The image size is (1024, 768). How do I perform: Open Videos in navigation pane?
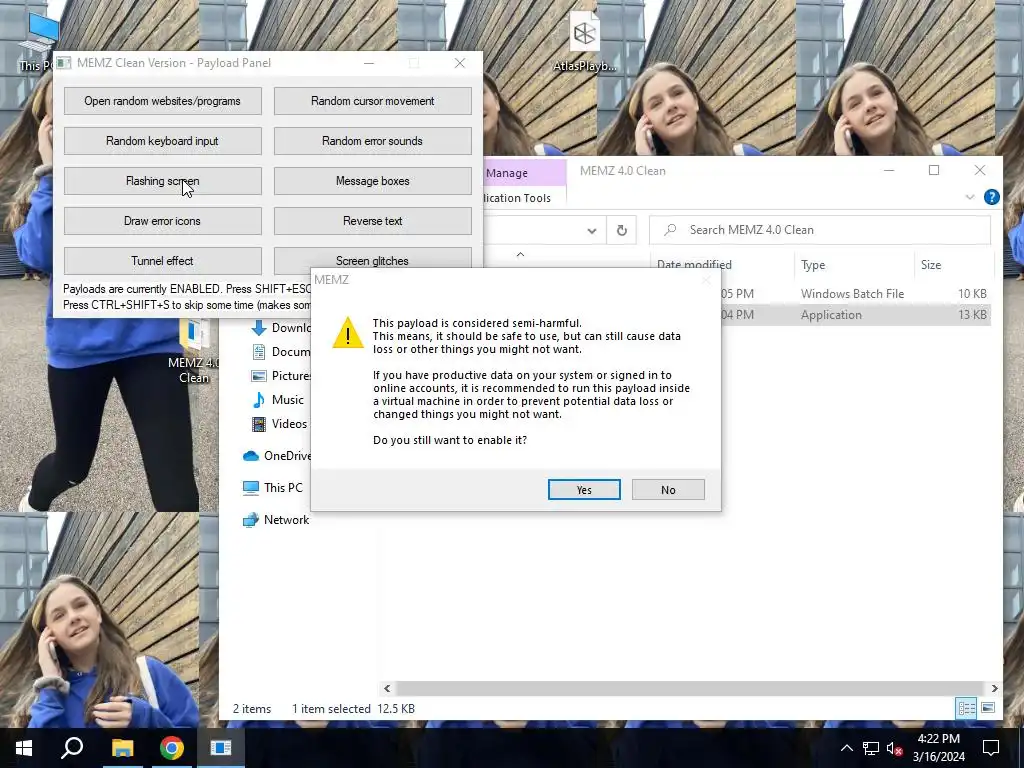280,424
